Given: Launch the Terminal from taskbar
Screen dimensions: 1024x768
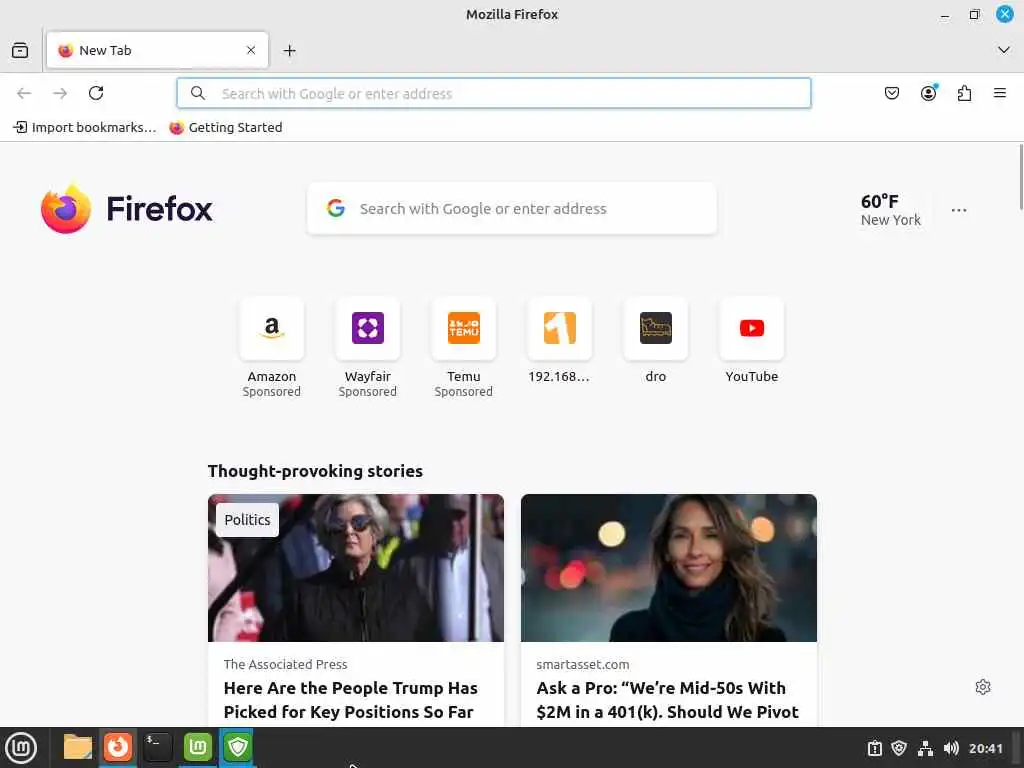Looking at the screenshot, I should point(157,747).
